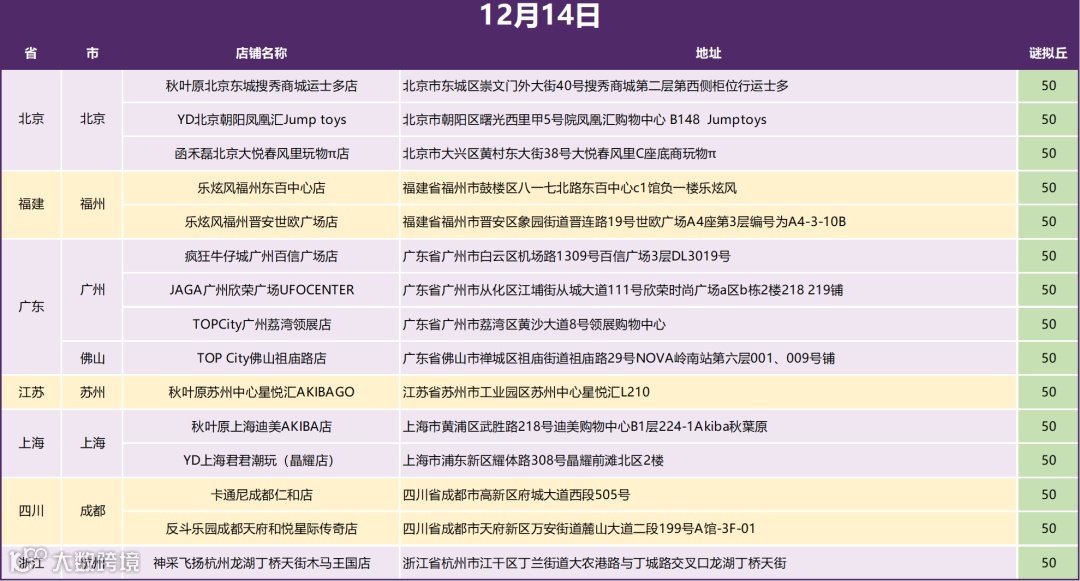Select the 省 column header
The height and width of the screenshot is (581, 1080).
[x=31, y=53]
